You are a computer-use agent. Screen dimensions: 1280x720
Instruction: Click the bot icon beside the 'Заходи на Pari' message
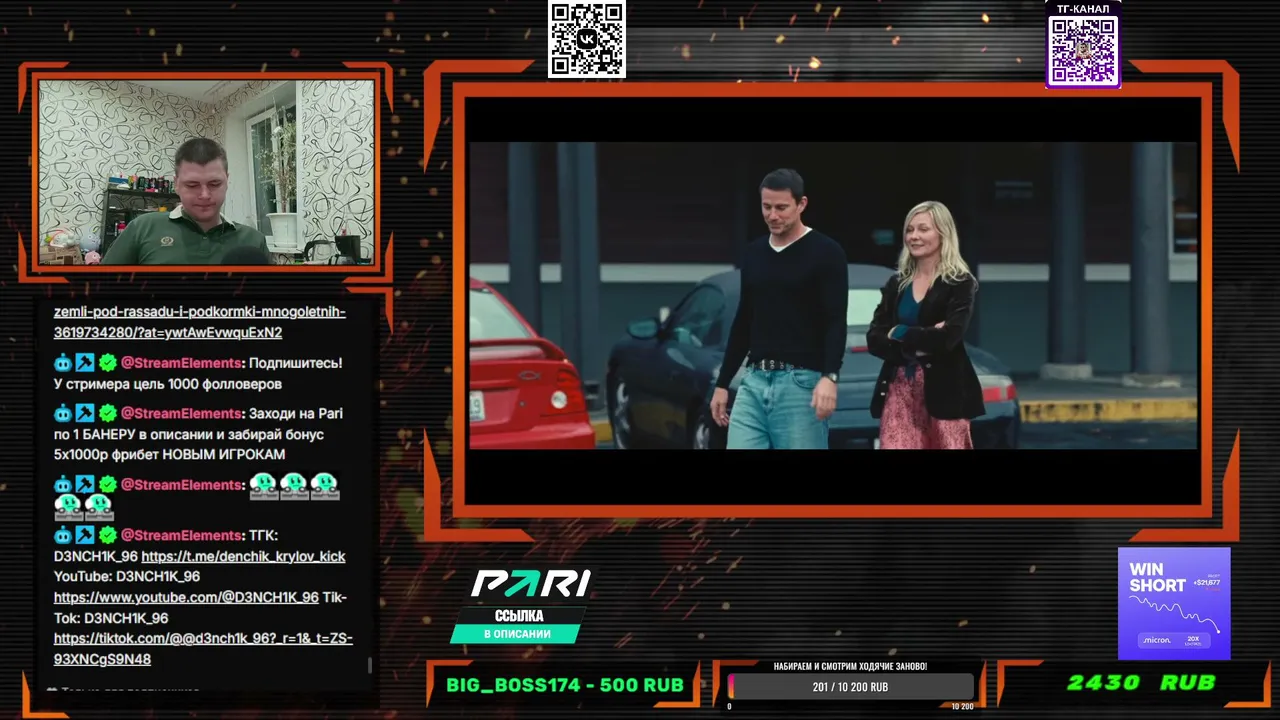tap(63, 413)
